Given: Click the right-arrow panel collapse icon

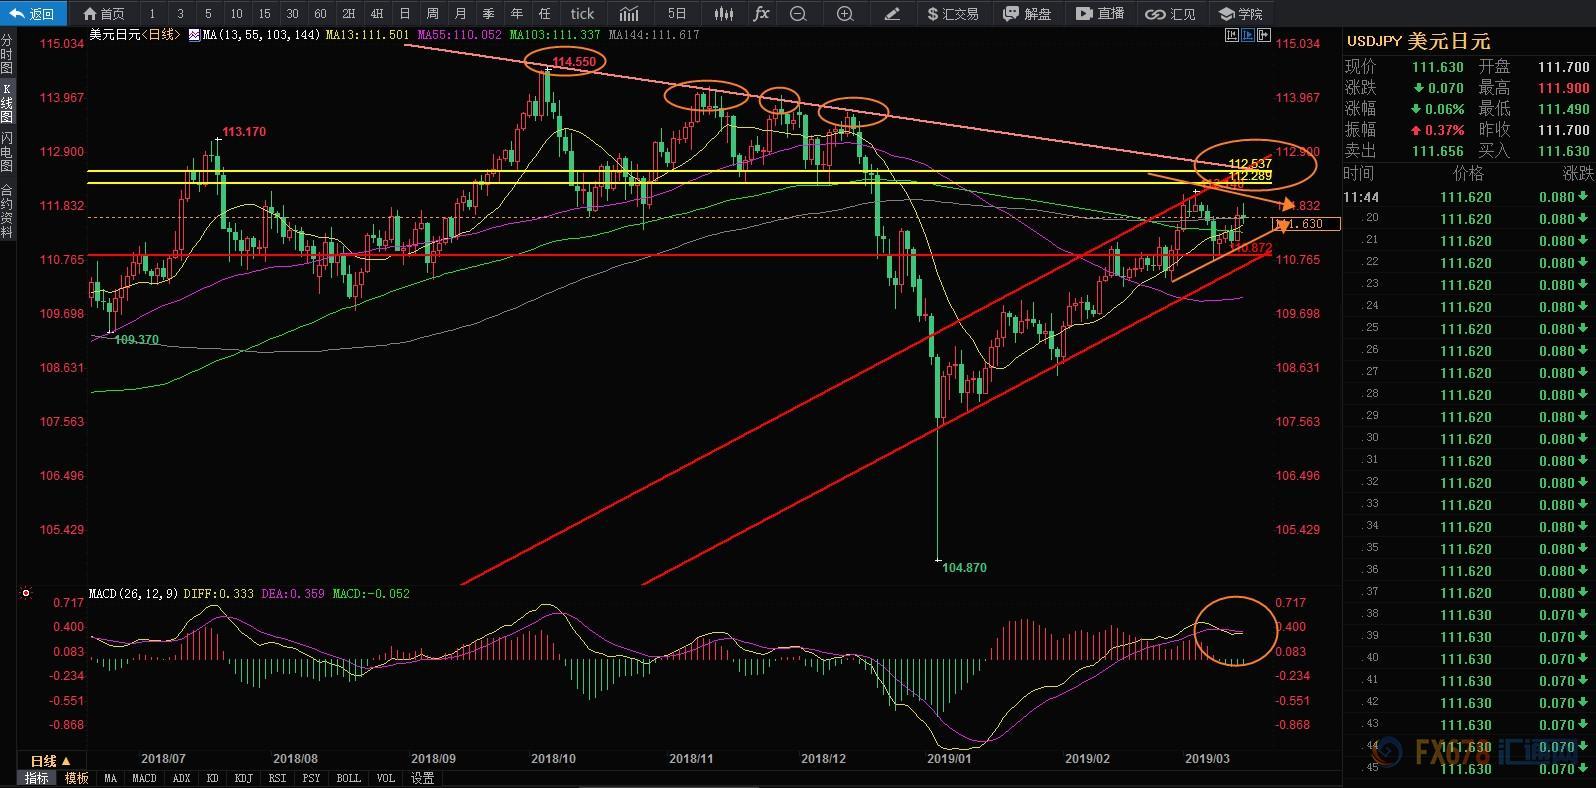Looking at the screenshot, I should pos(1264,35).
